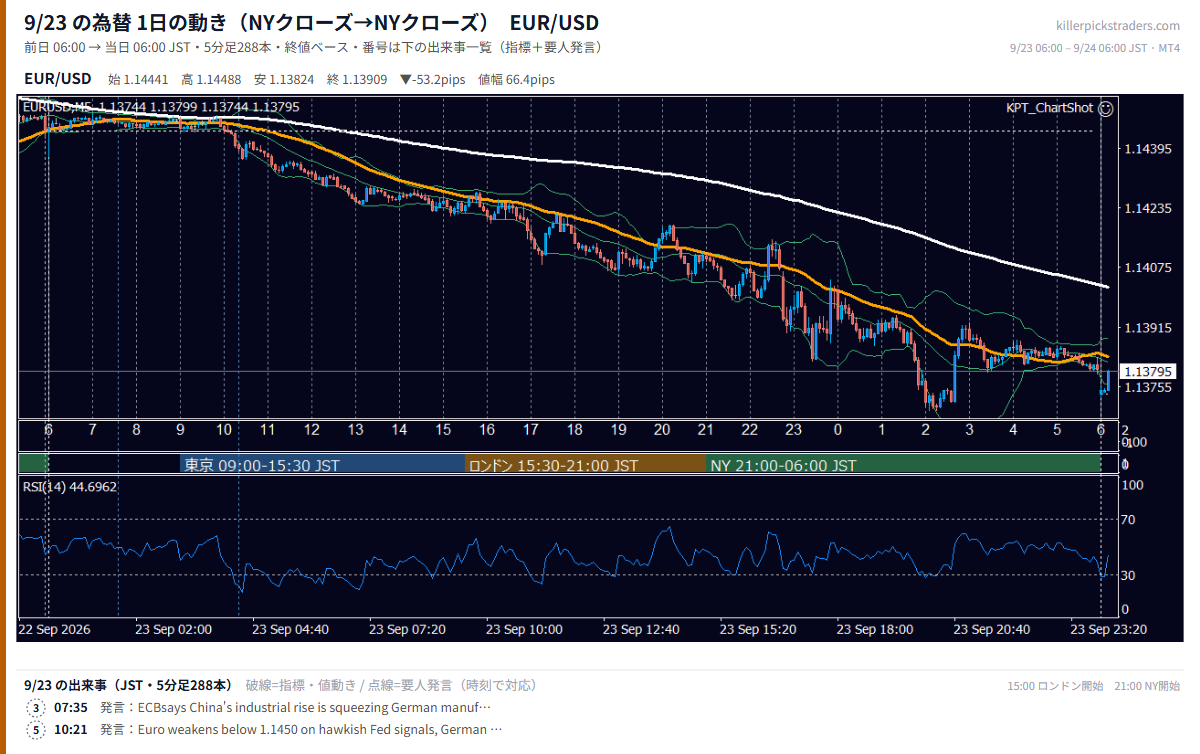1200x754 pixels.
Task: Click the opening price 始 1.14441
Action: pyautogui.click(x=140, y=79)
